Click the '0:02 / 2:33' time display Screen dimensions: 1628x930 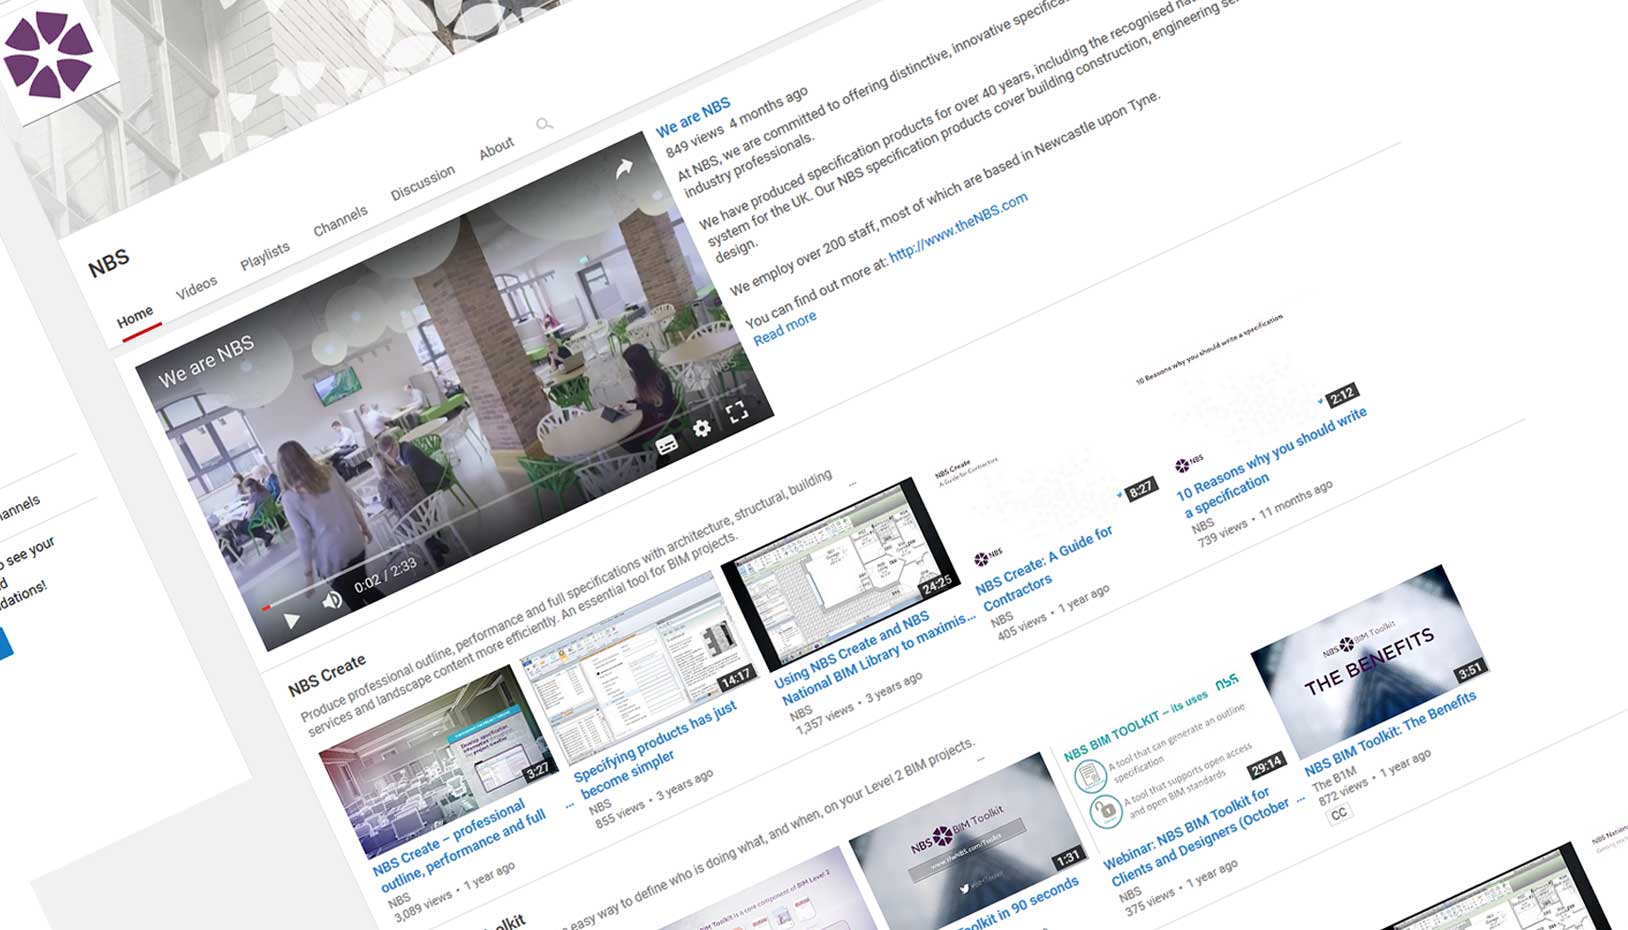pos(385,576)
